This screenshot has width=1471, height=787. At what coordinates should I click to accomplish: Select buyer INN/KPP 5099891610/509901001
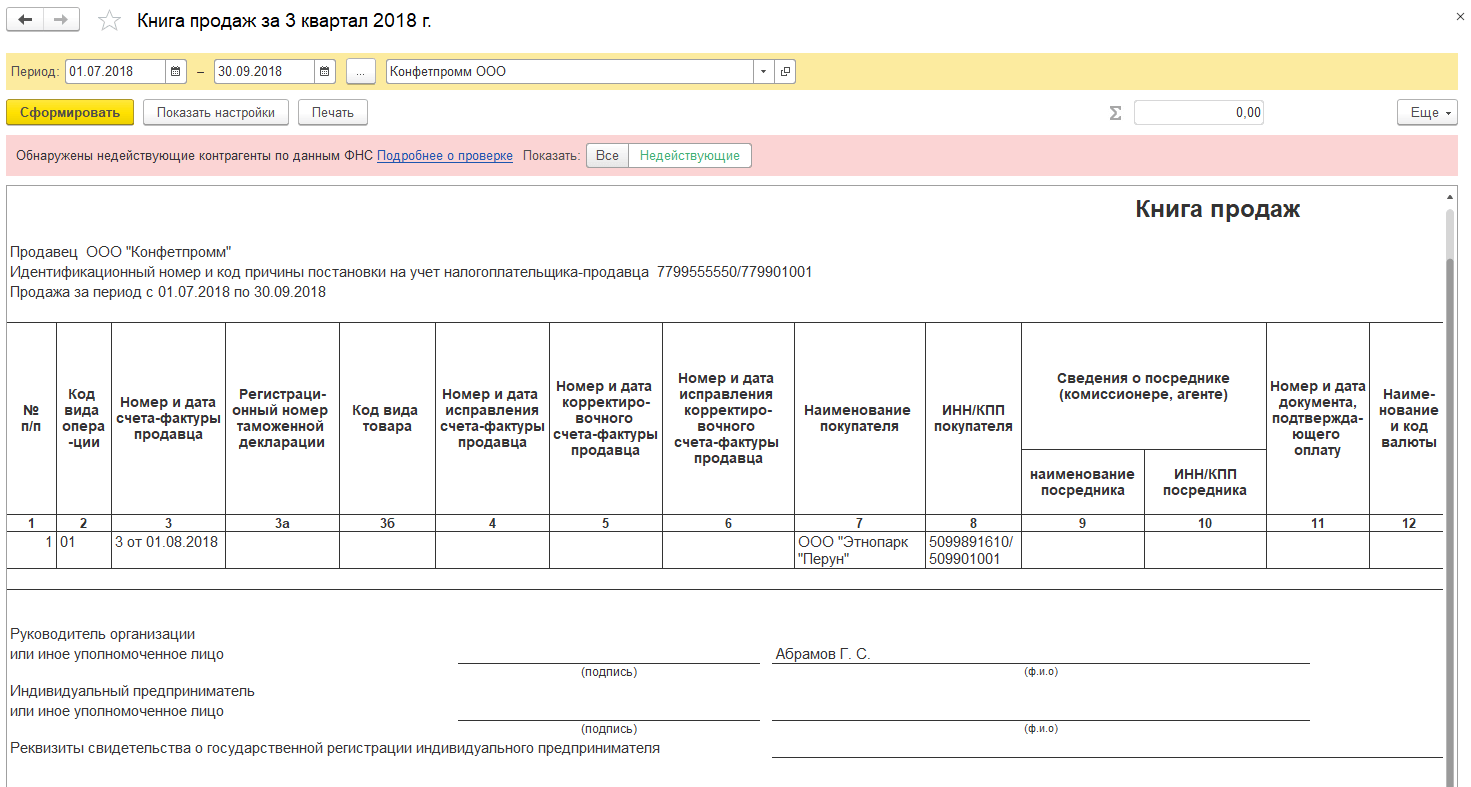pos(973,550)
